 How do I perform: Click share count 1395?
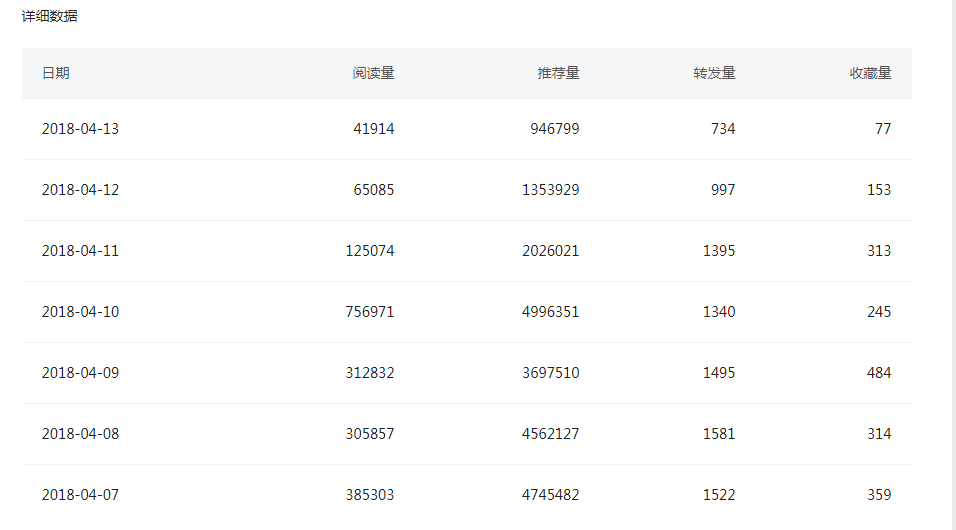(719, 251)
